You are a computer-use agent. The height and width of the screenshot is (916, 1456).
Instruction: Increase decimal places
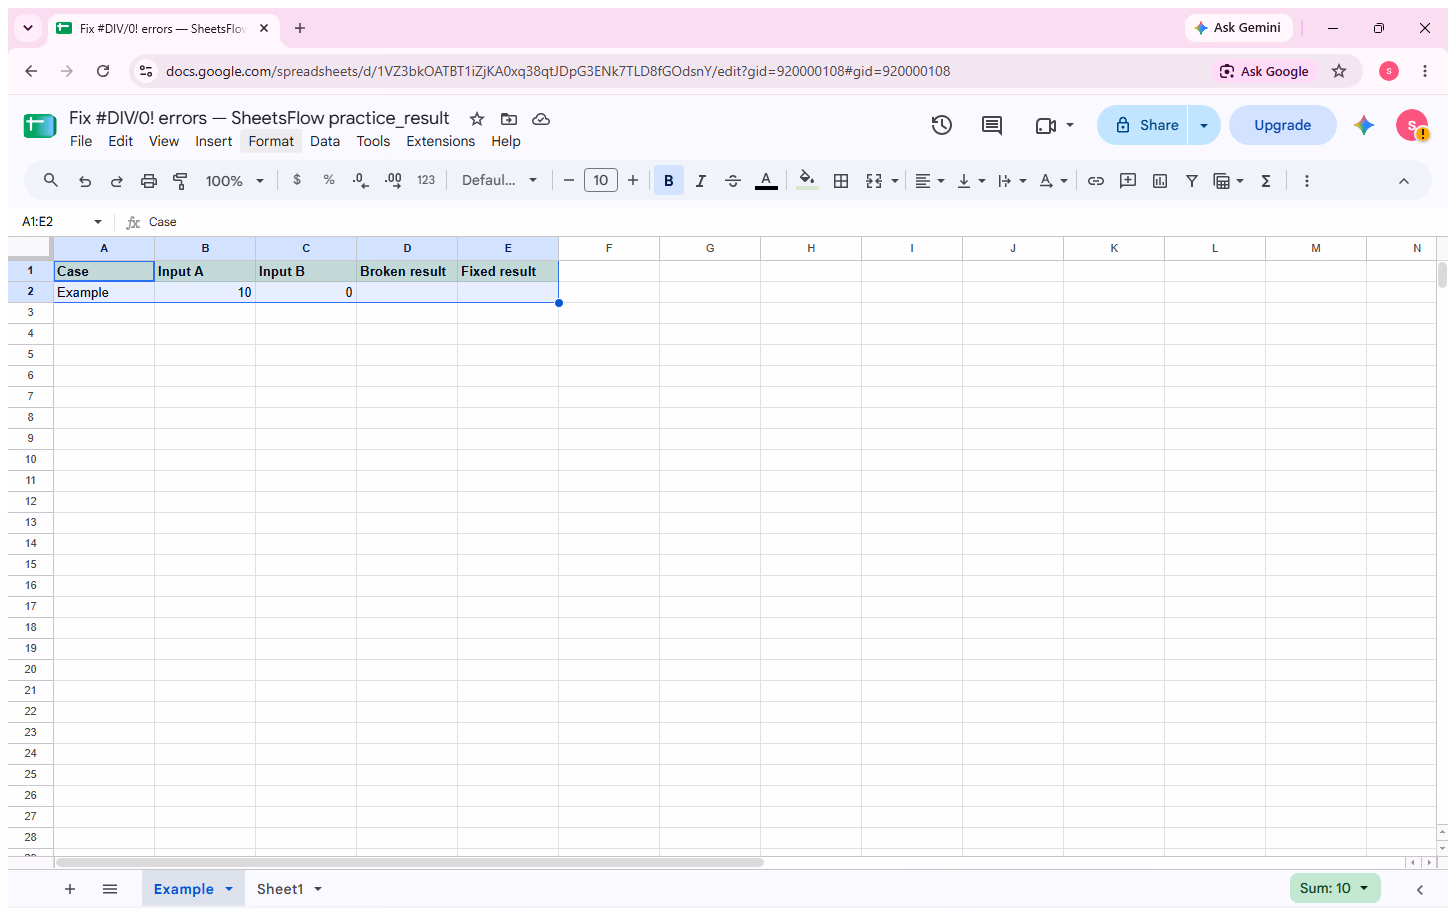(393, 180)
